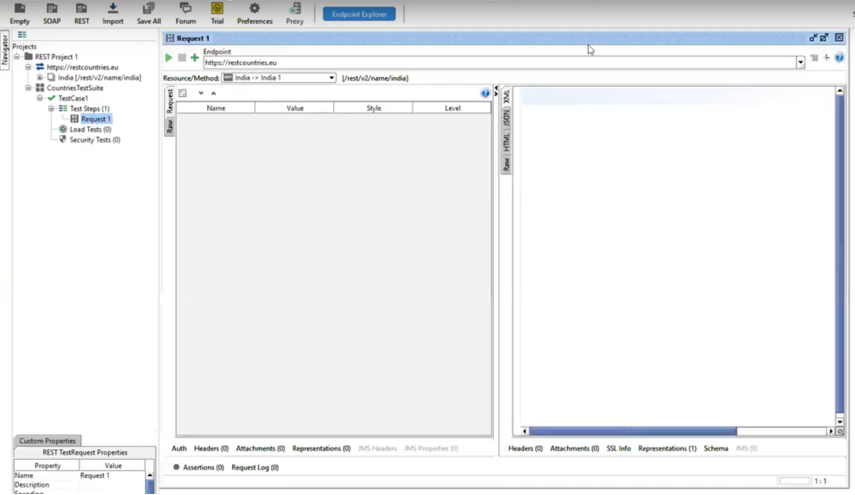Open the Proxy settings icon
855x495 pixels.
click(294, 13)
